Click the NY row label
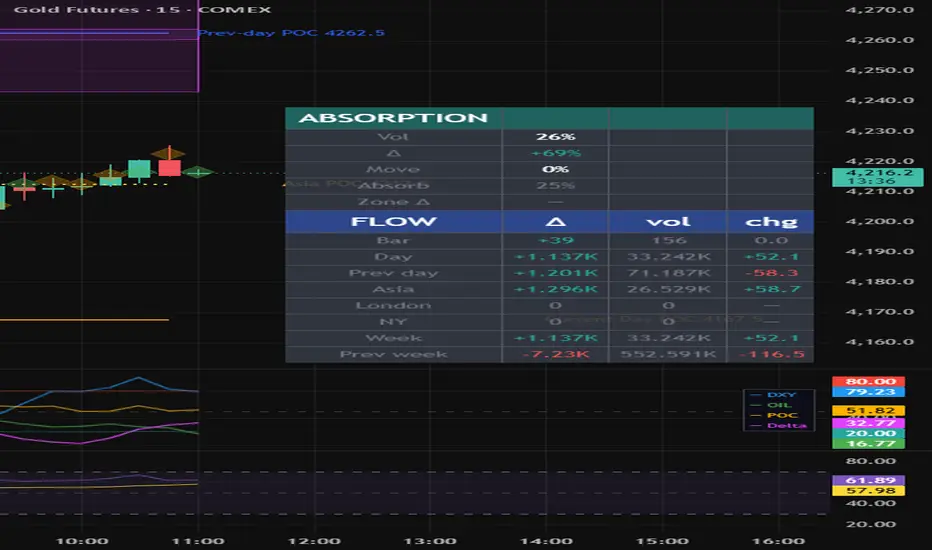This screenshot has height=550, width=932. [393, 322]
